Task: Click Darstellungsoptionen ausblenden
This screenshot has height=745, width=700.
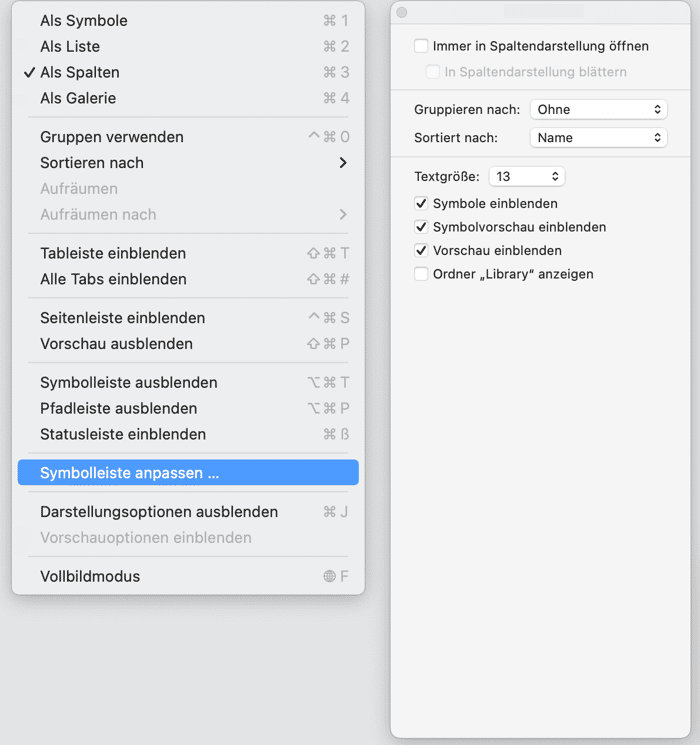Action: (159, 512)
